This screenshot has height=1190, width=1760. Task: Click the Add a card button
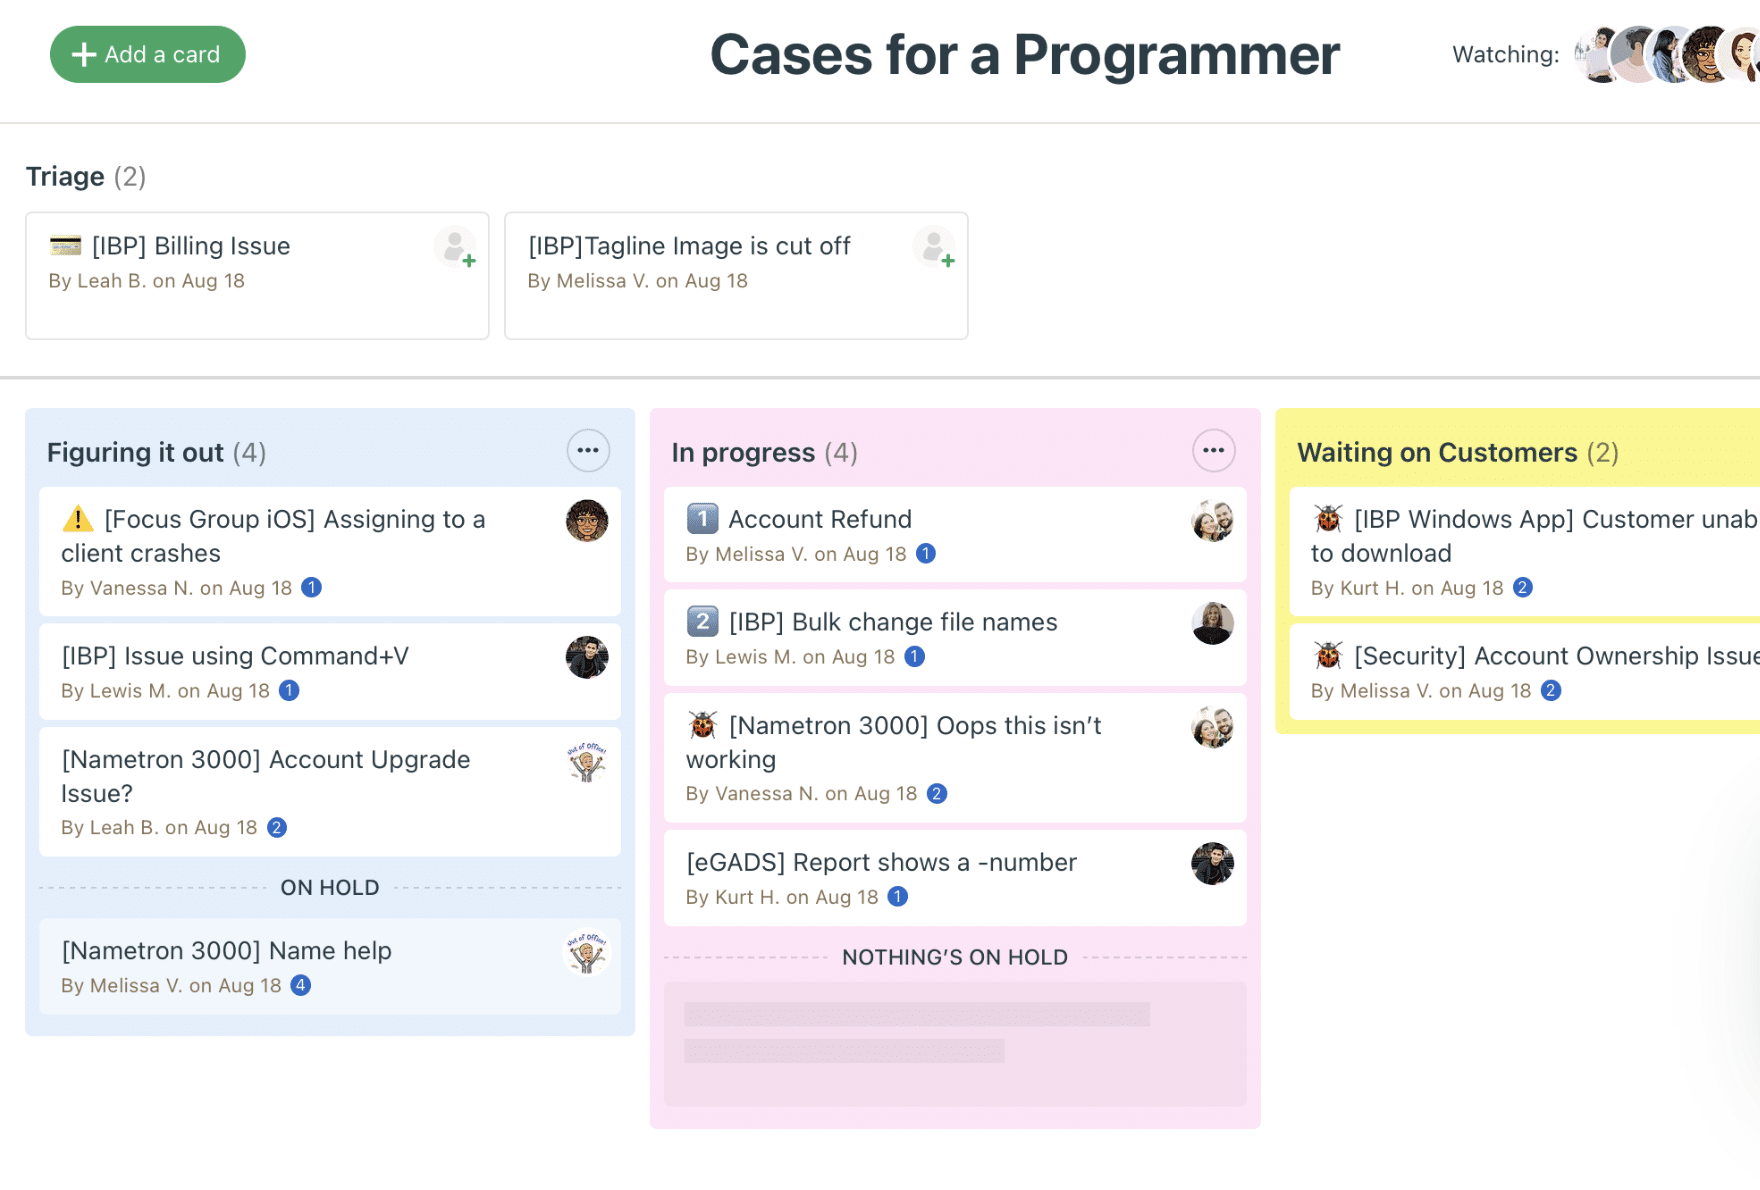tap(148, 54)
